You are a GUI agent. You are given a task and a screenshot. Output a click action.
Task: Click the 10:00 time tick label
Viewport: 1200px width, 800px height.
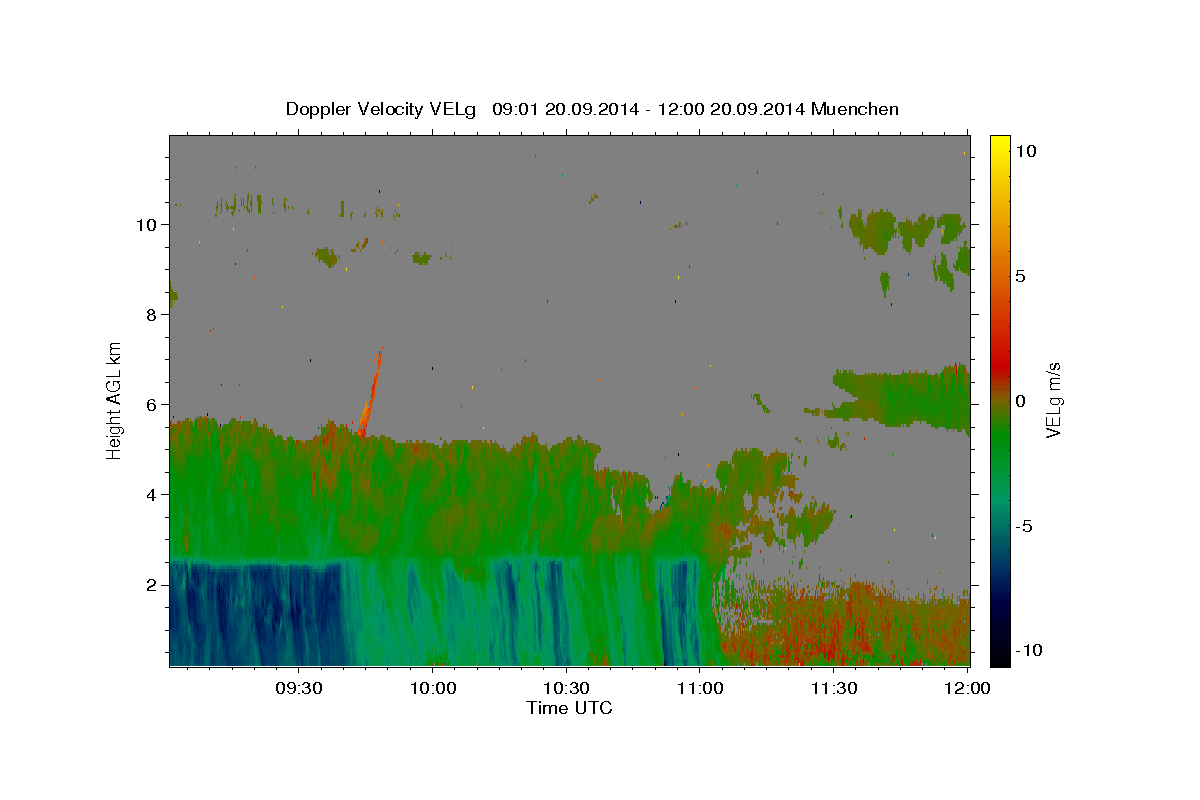433,688
